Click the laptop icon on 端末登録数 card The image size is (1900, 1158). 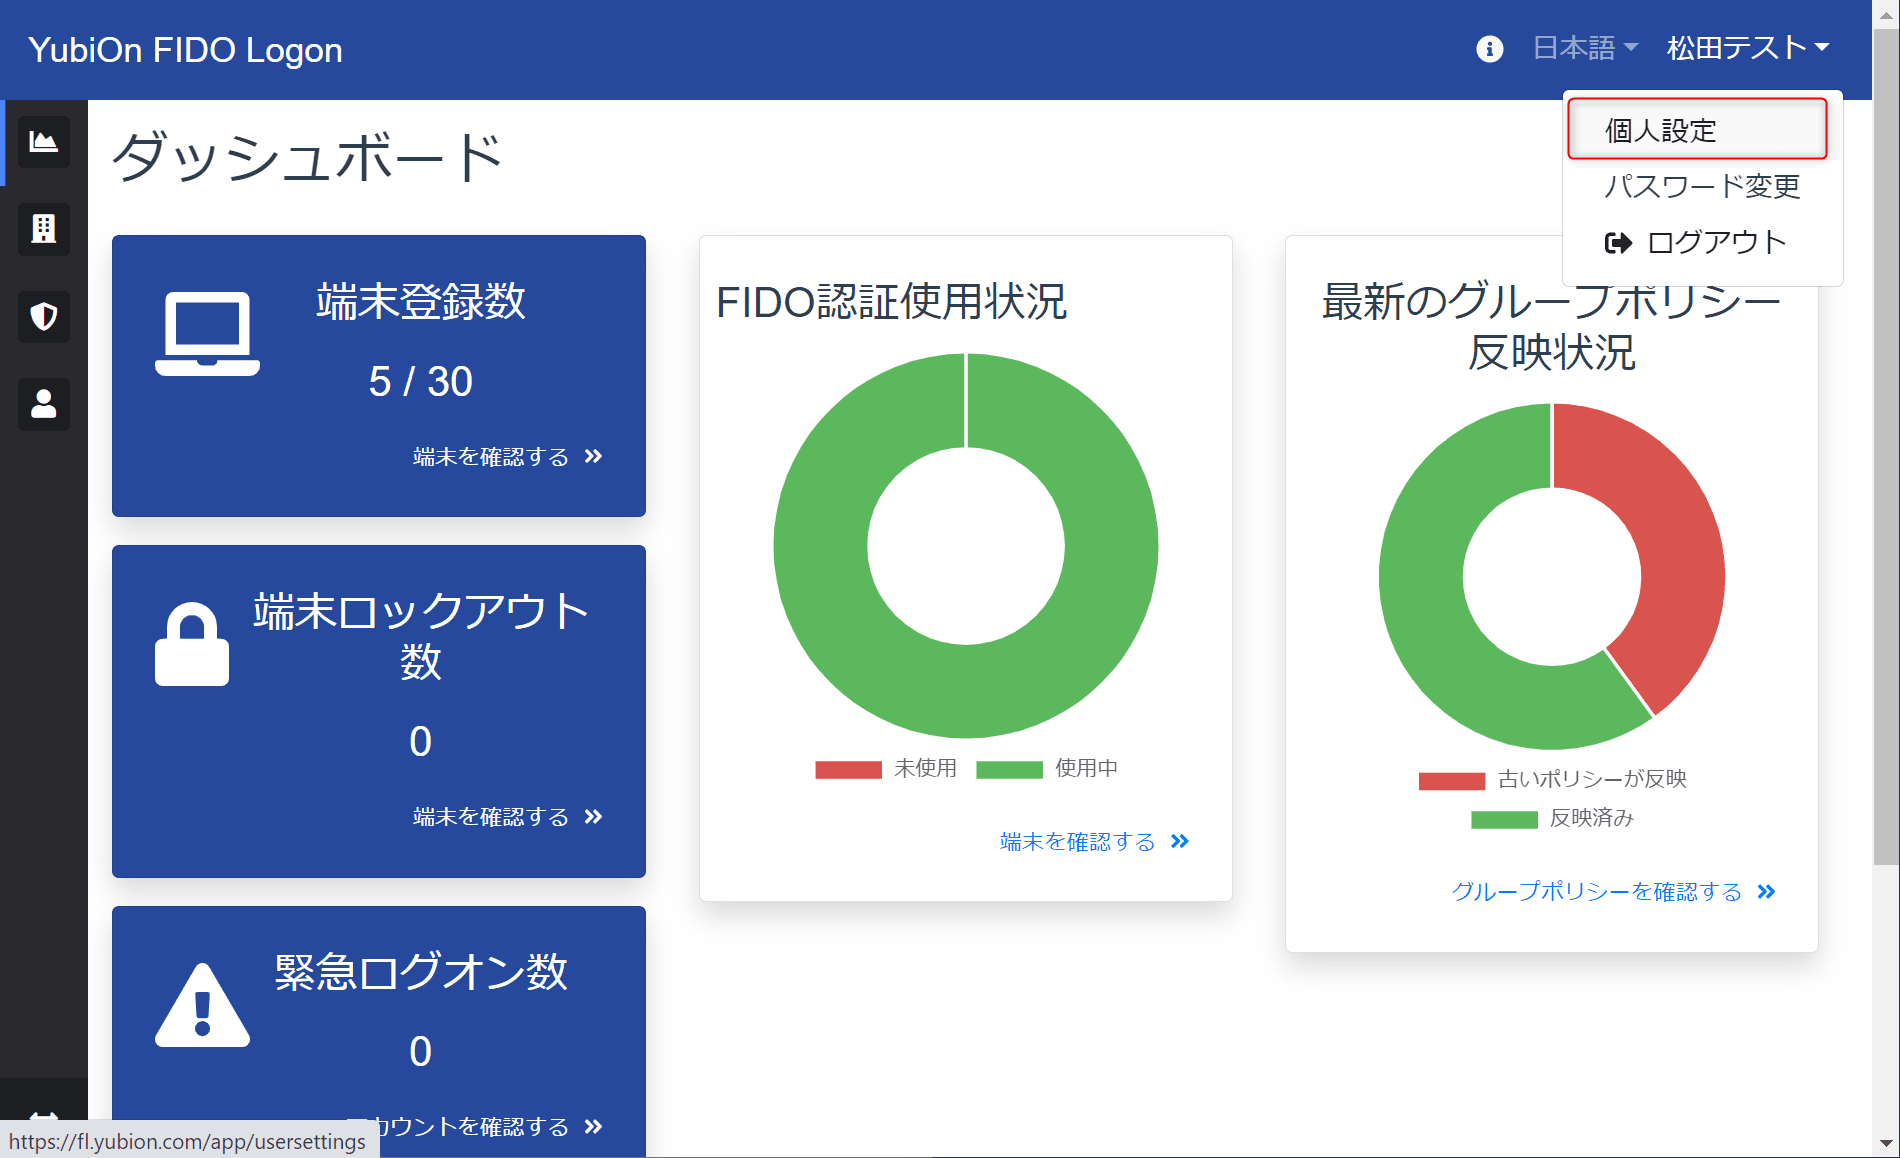pos(207,334)
